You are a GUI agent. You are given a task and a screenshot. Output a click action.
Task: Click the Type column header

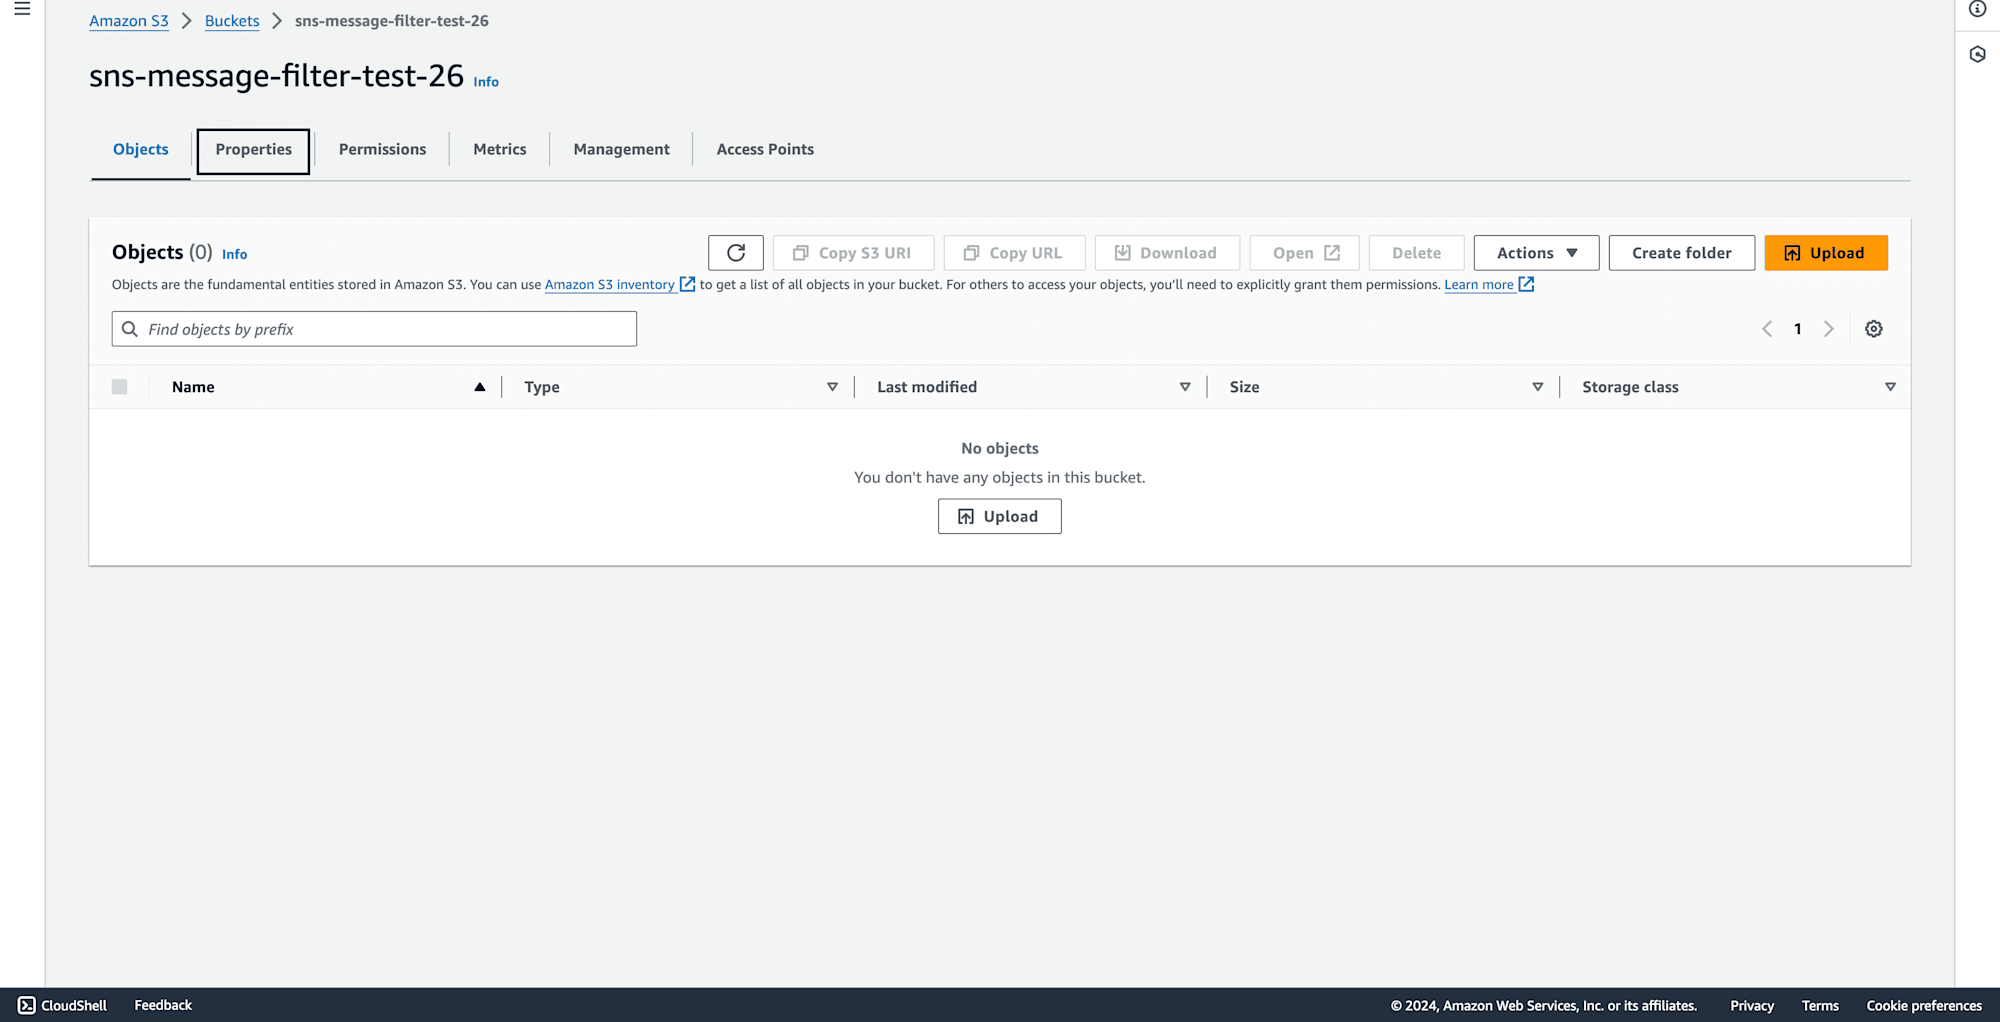point(542,387)
